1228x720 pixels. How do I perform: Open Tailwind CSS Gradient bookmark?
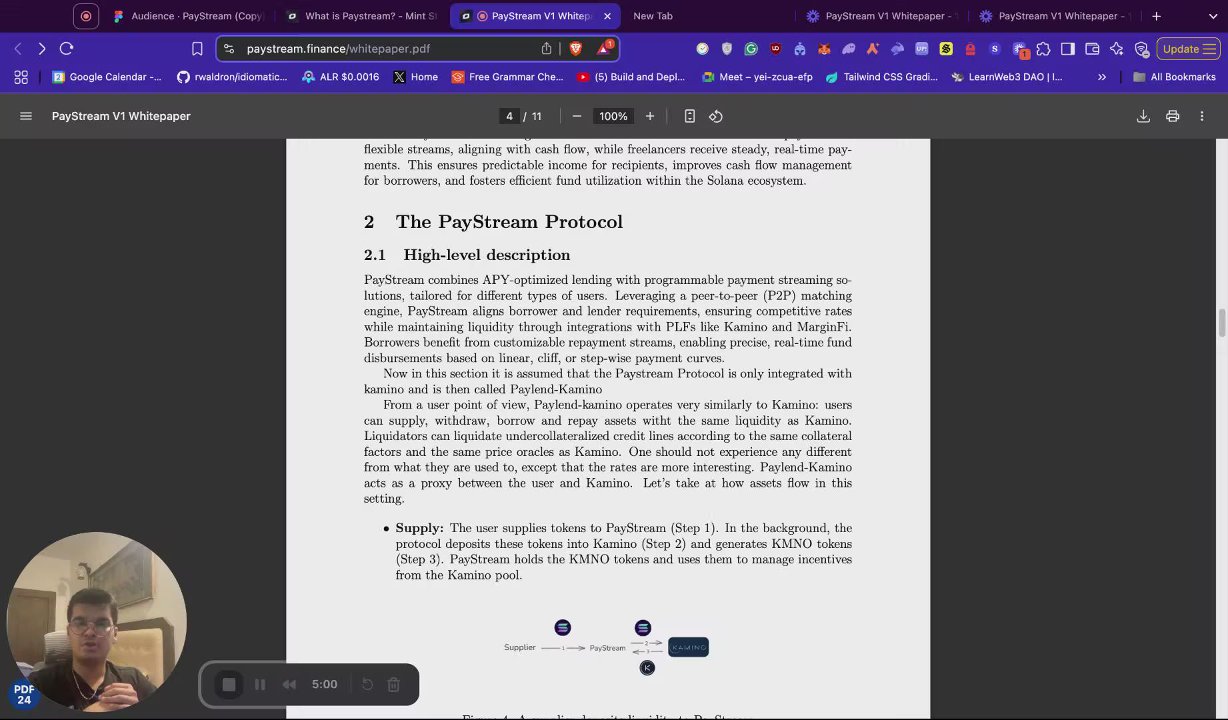[x=882, y=77]
